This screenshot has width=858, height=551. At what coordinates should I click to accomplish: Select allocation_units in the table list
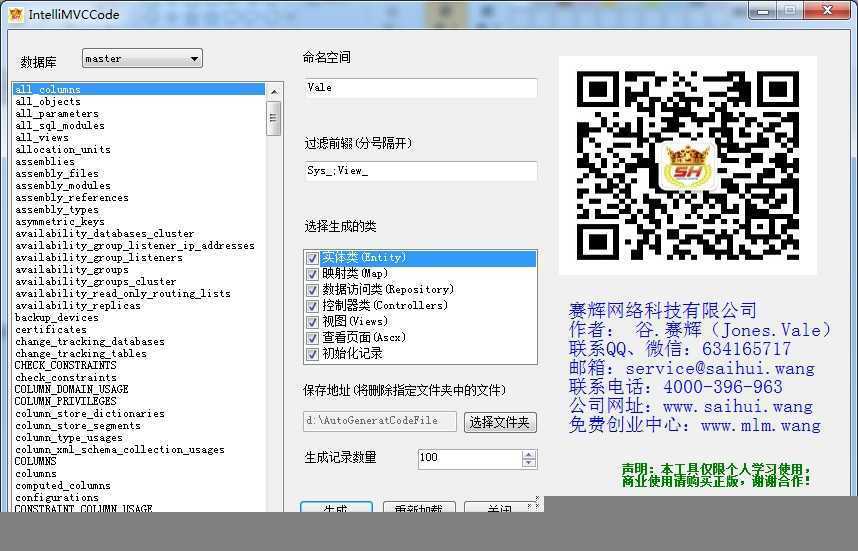point(139,149)
